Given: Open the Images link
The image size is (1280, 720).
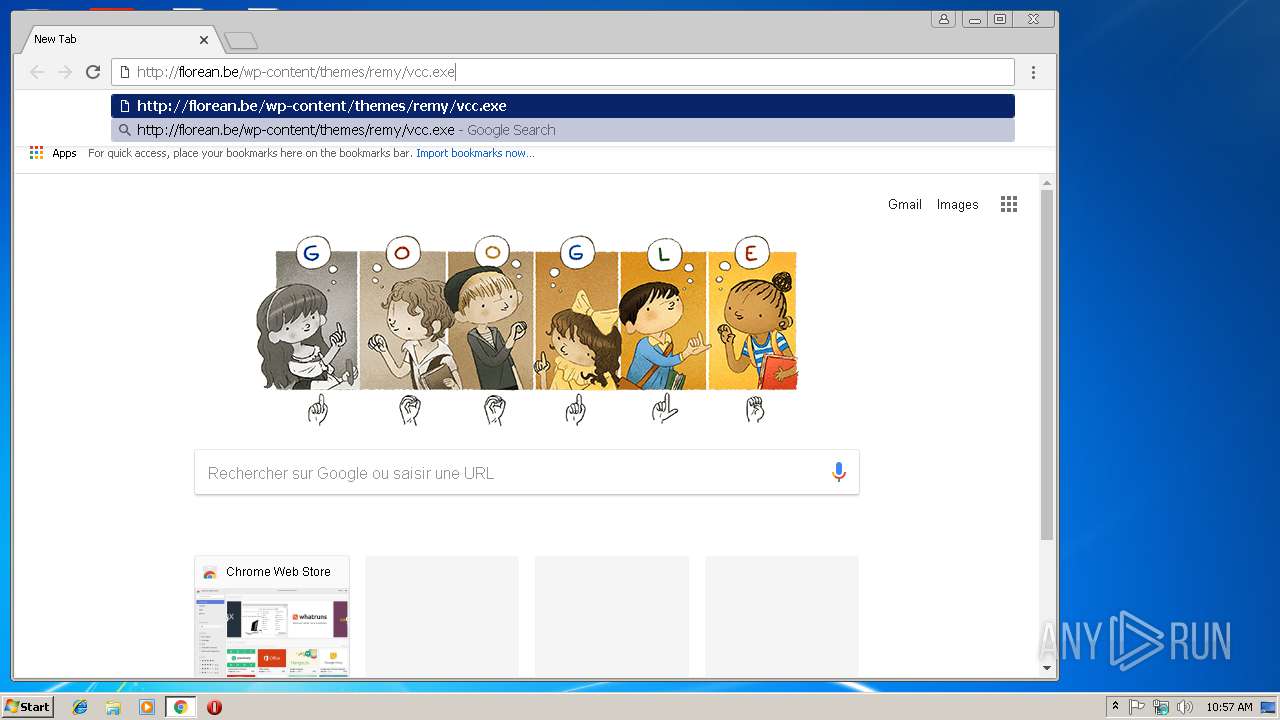Looking at the screenshot, I should pyautogui.click(x=957, y=204).
